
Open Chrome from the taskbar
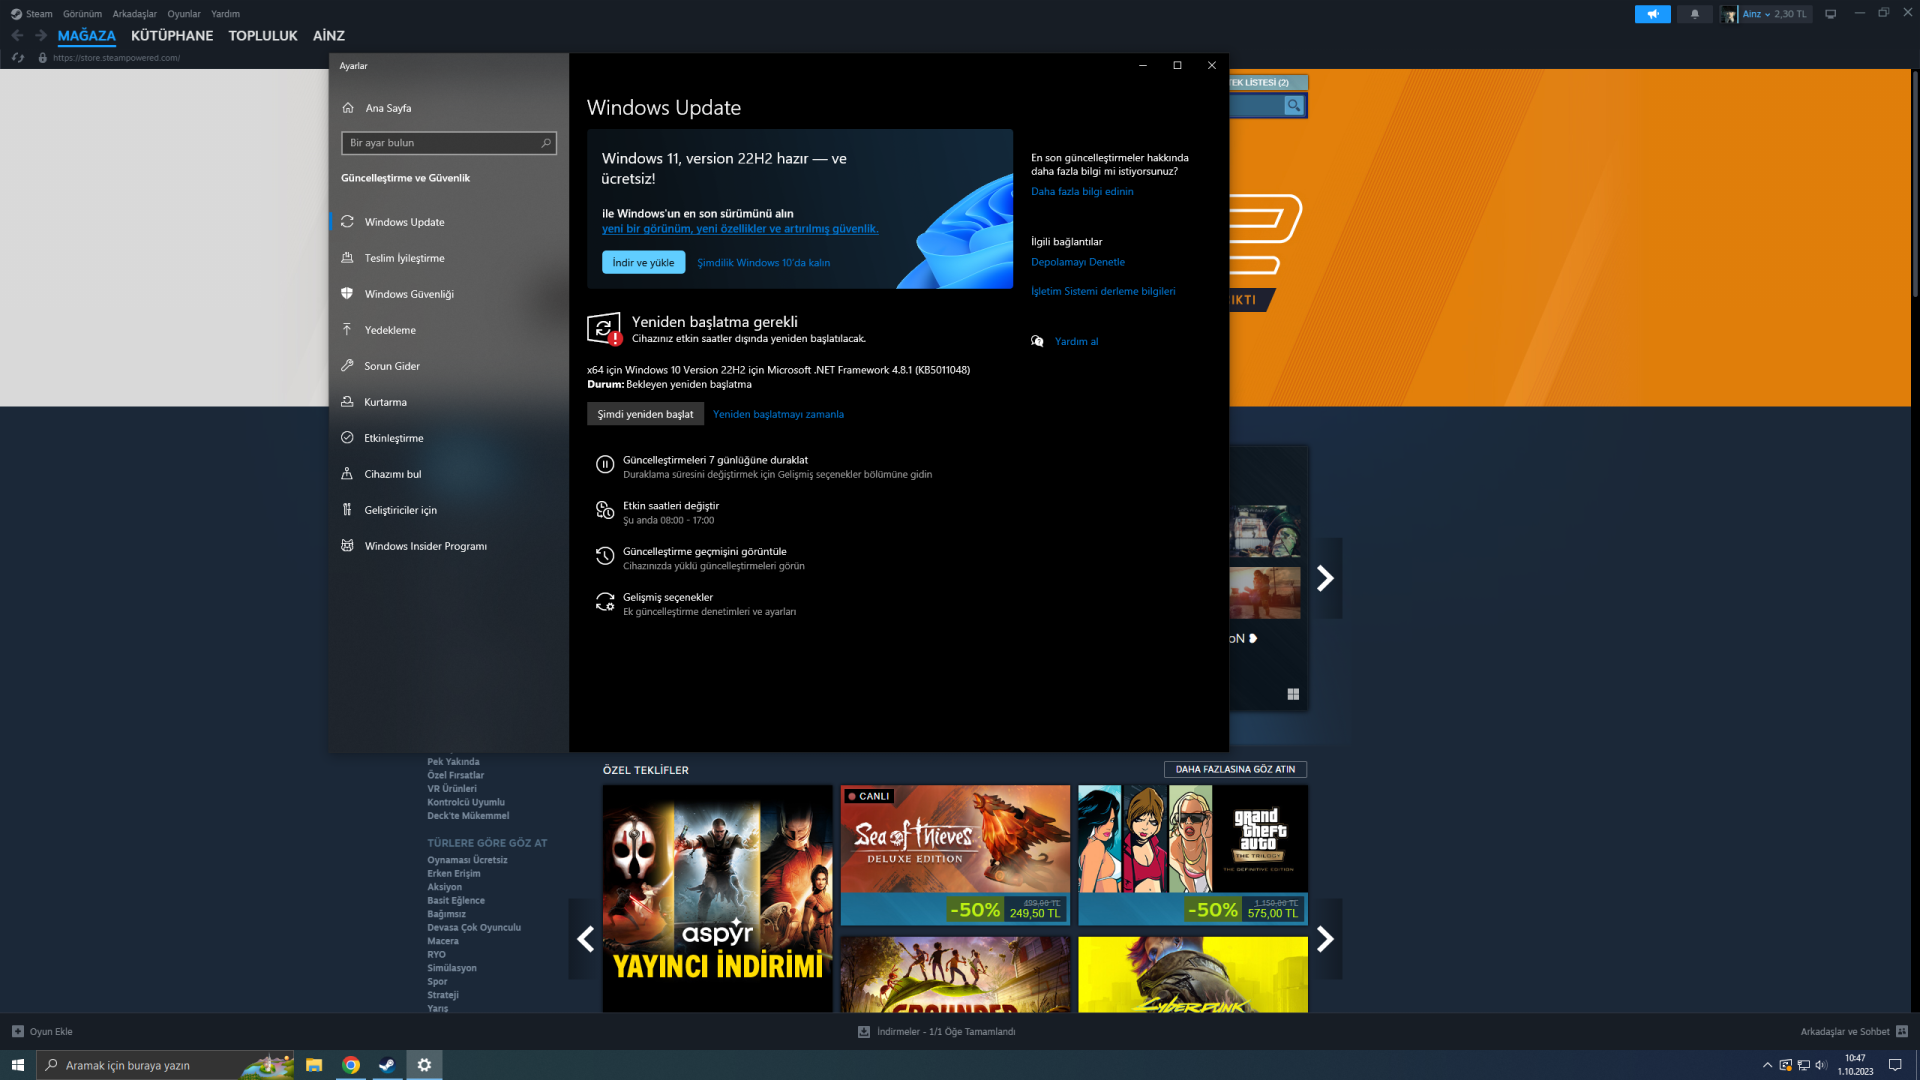[x=351, y=1065]
